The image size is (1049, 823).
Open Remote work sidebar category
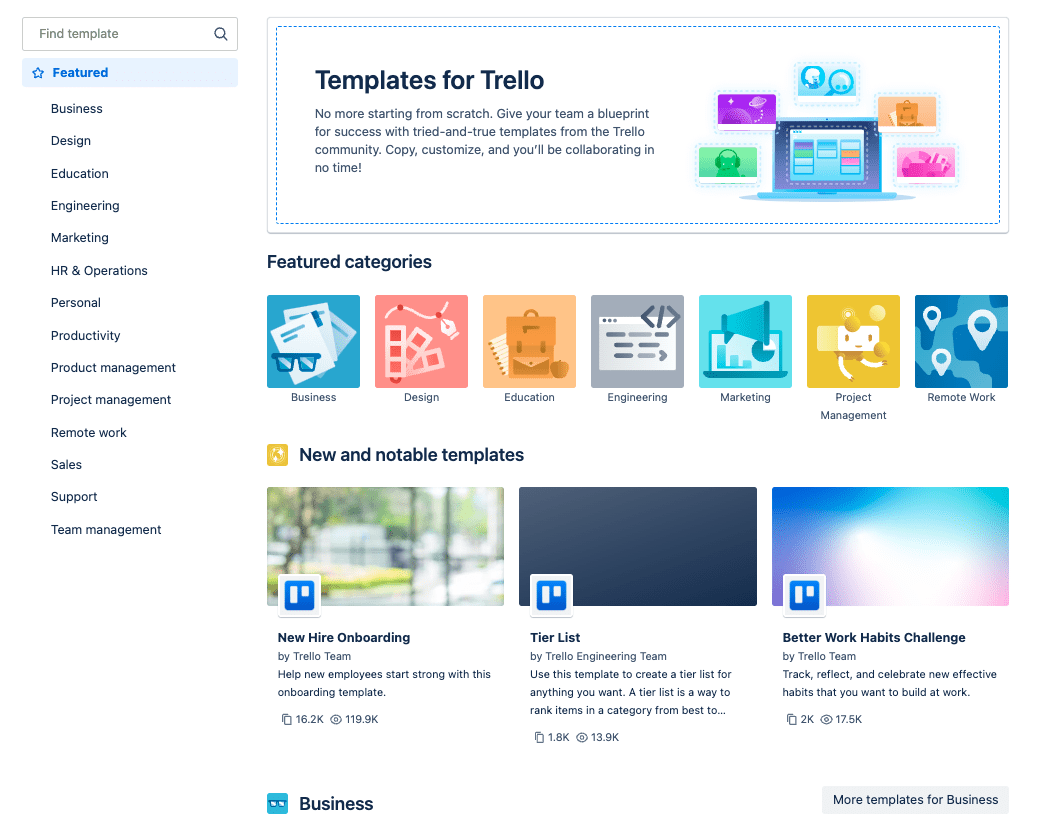pos(88,432)
